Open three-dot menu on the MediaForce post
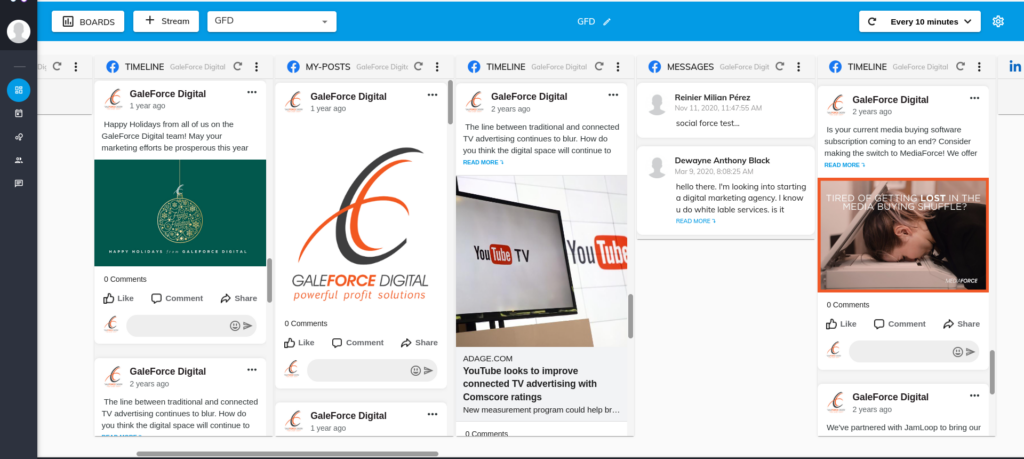The image size is (1024, 459). pyautogui.click(x=974, y=99)
